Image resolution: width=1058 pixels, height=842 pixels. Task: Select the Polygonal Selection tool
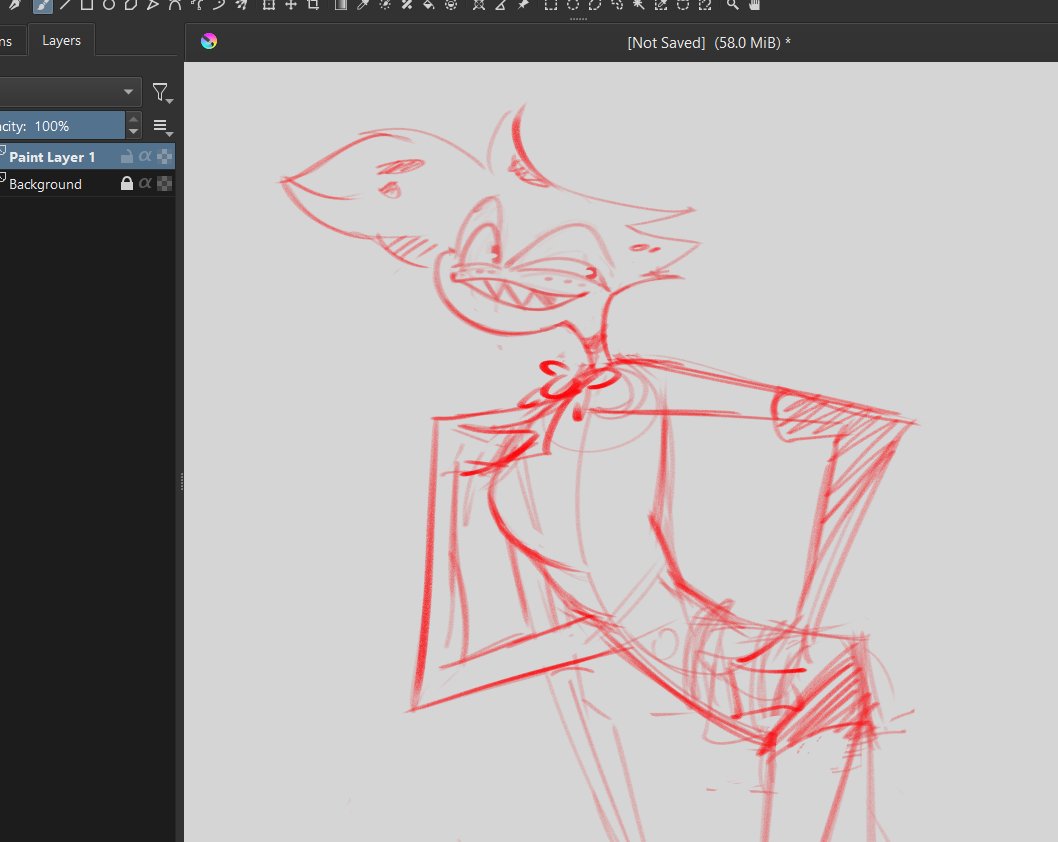pos(594,5)
